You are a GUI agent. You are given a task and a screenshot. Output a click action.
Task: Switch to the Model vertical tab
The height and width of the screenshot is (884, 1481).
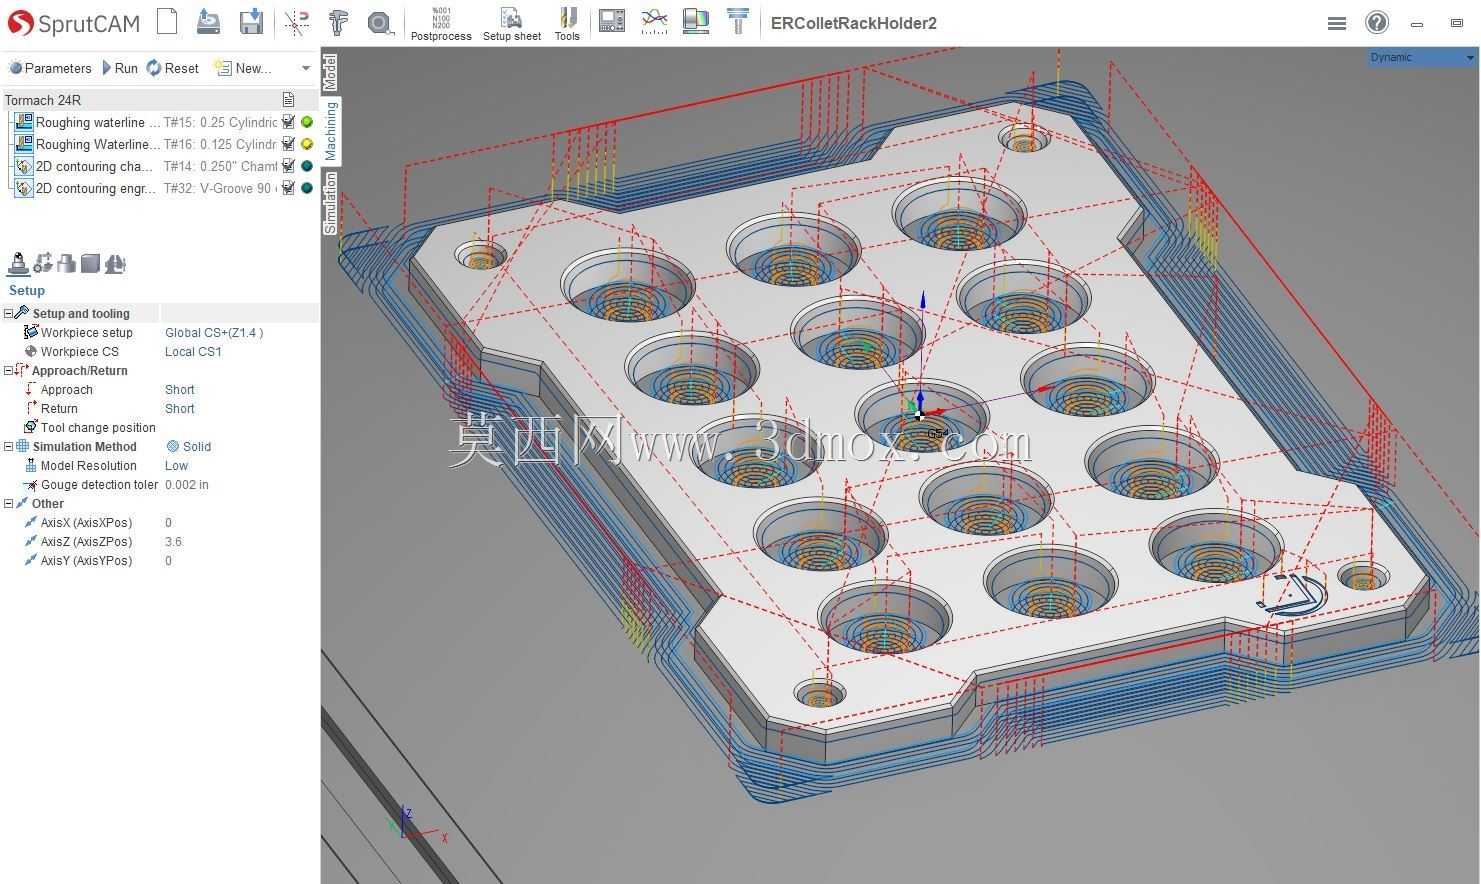(330, 72)
